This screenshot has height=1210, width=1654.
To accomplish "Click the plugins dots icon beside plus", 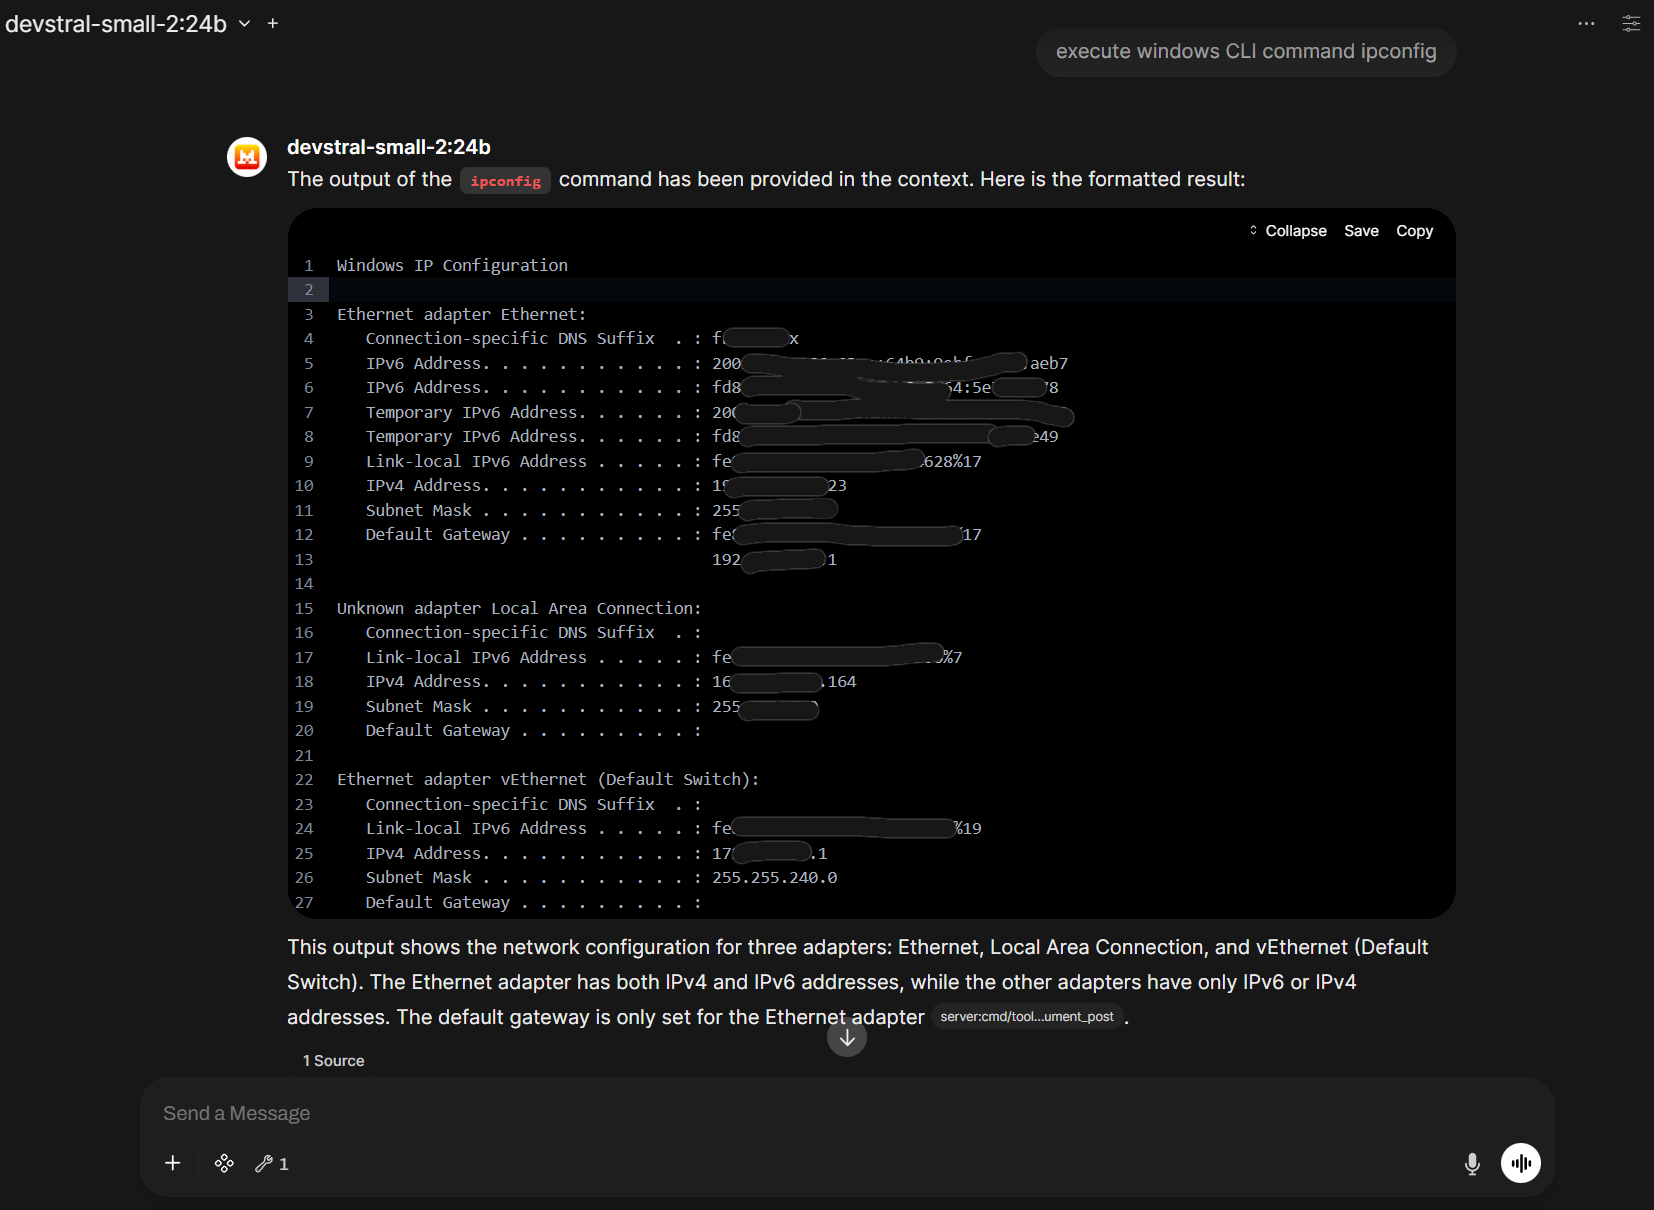I will pos(223,1163).
